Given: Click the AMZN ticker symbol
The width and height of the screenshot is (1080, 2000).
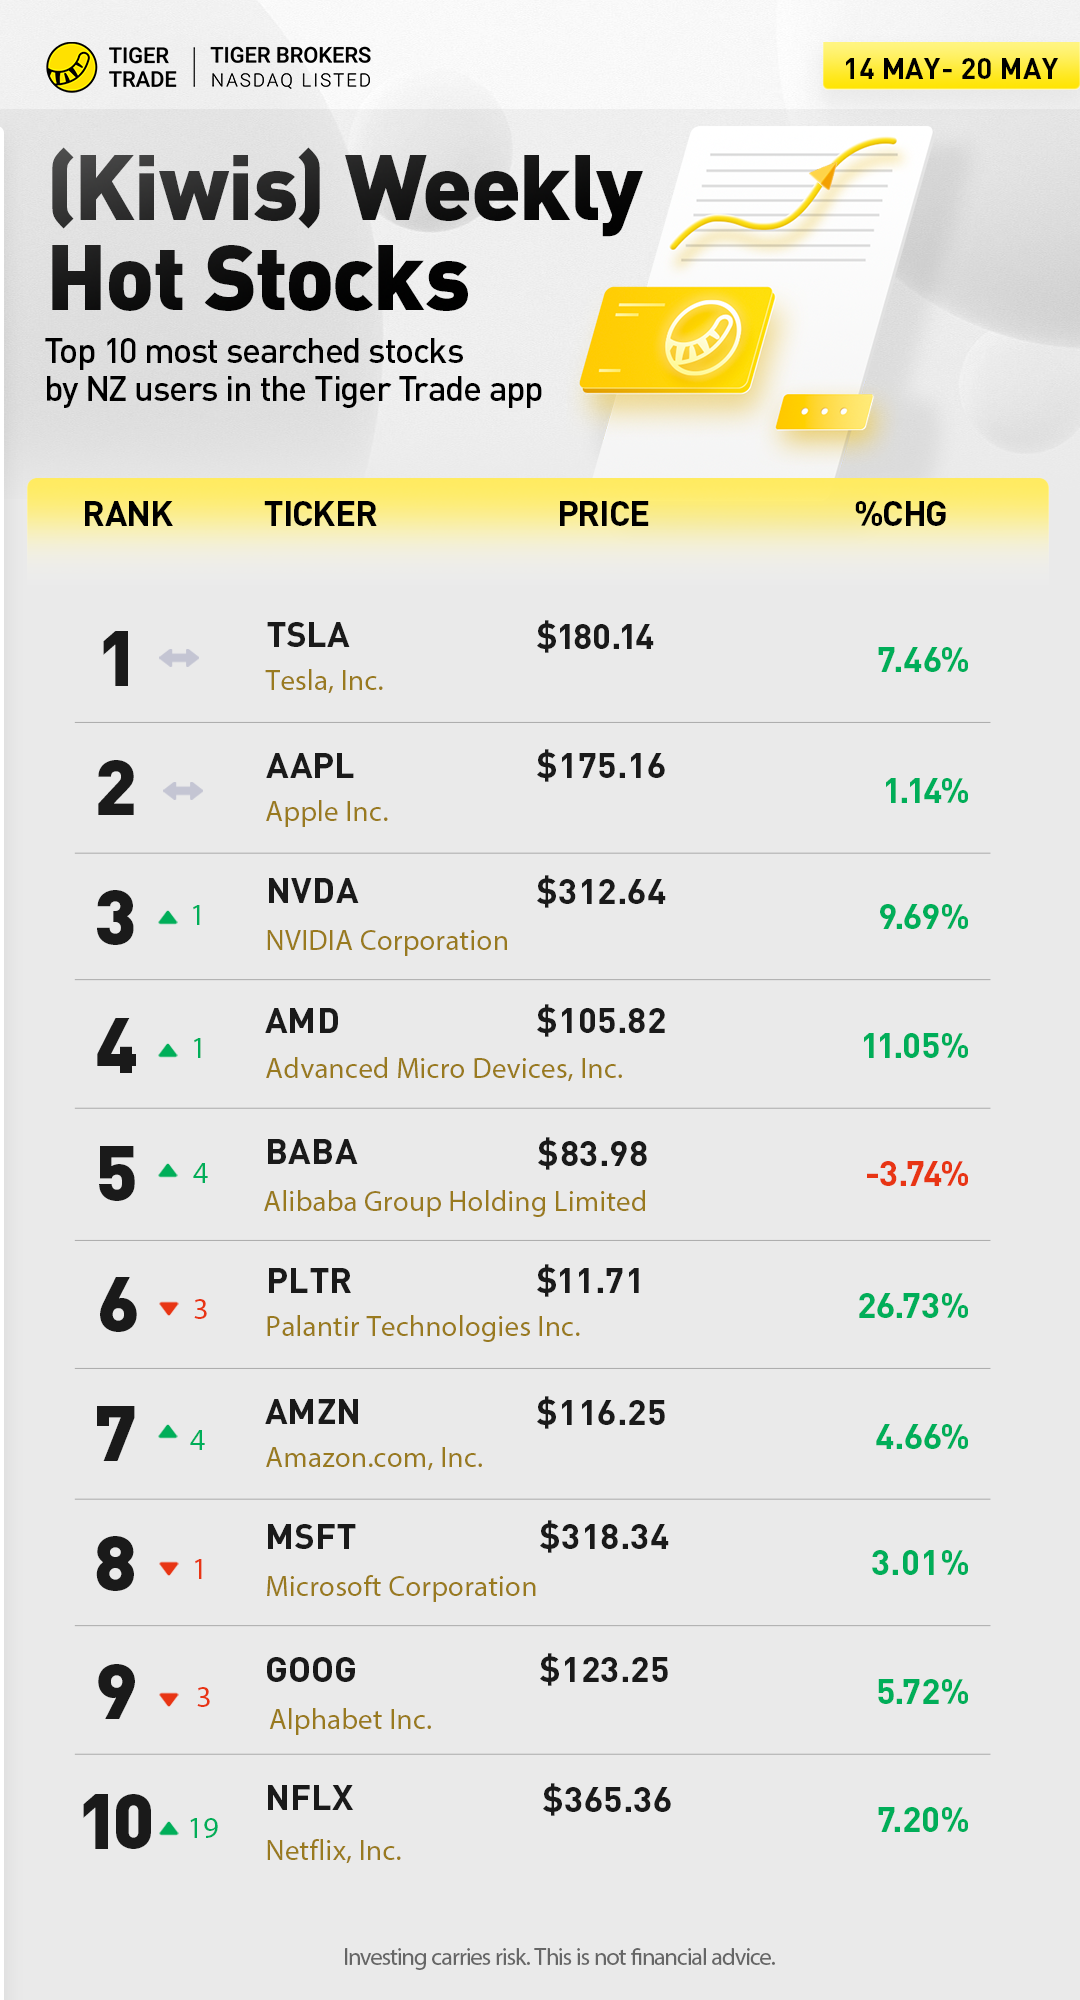Looking at the screenshot, I should click(x=313, y=1412).
